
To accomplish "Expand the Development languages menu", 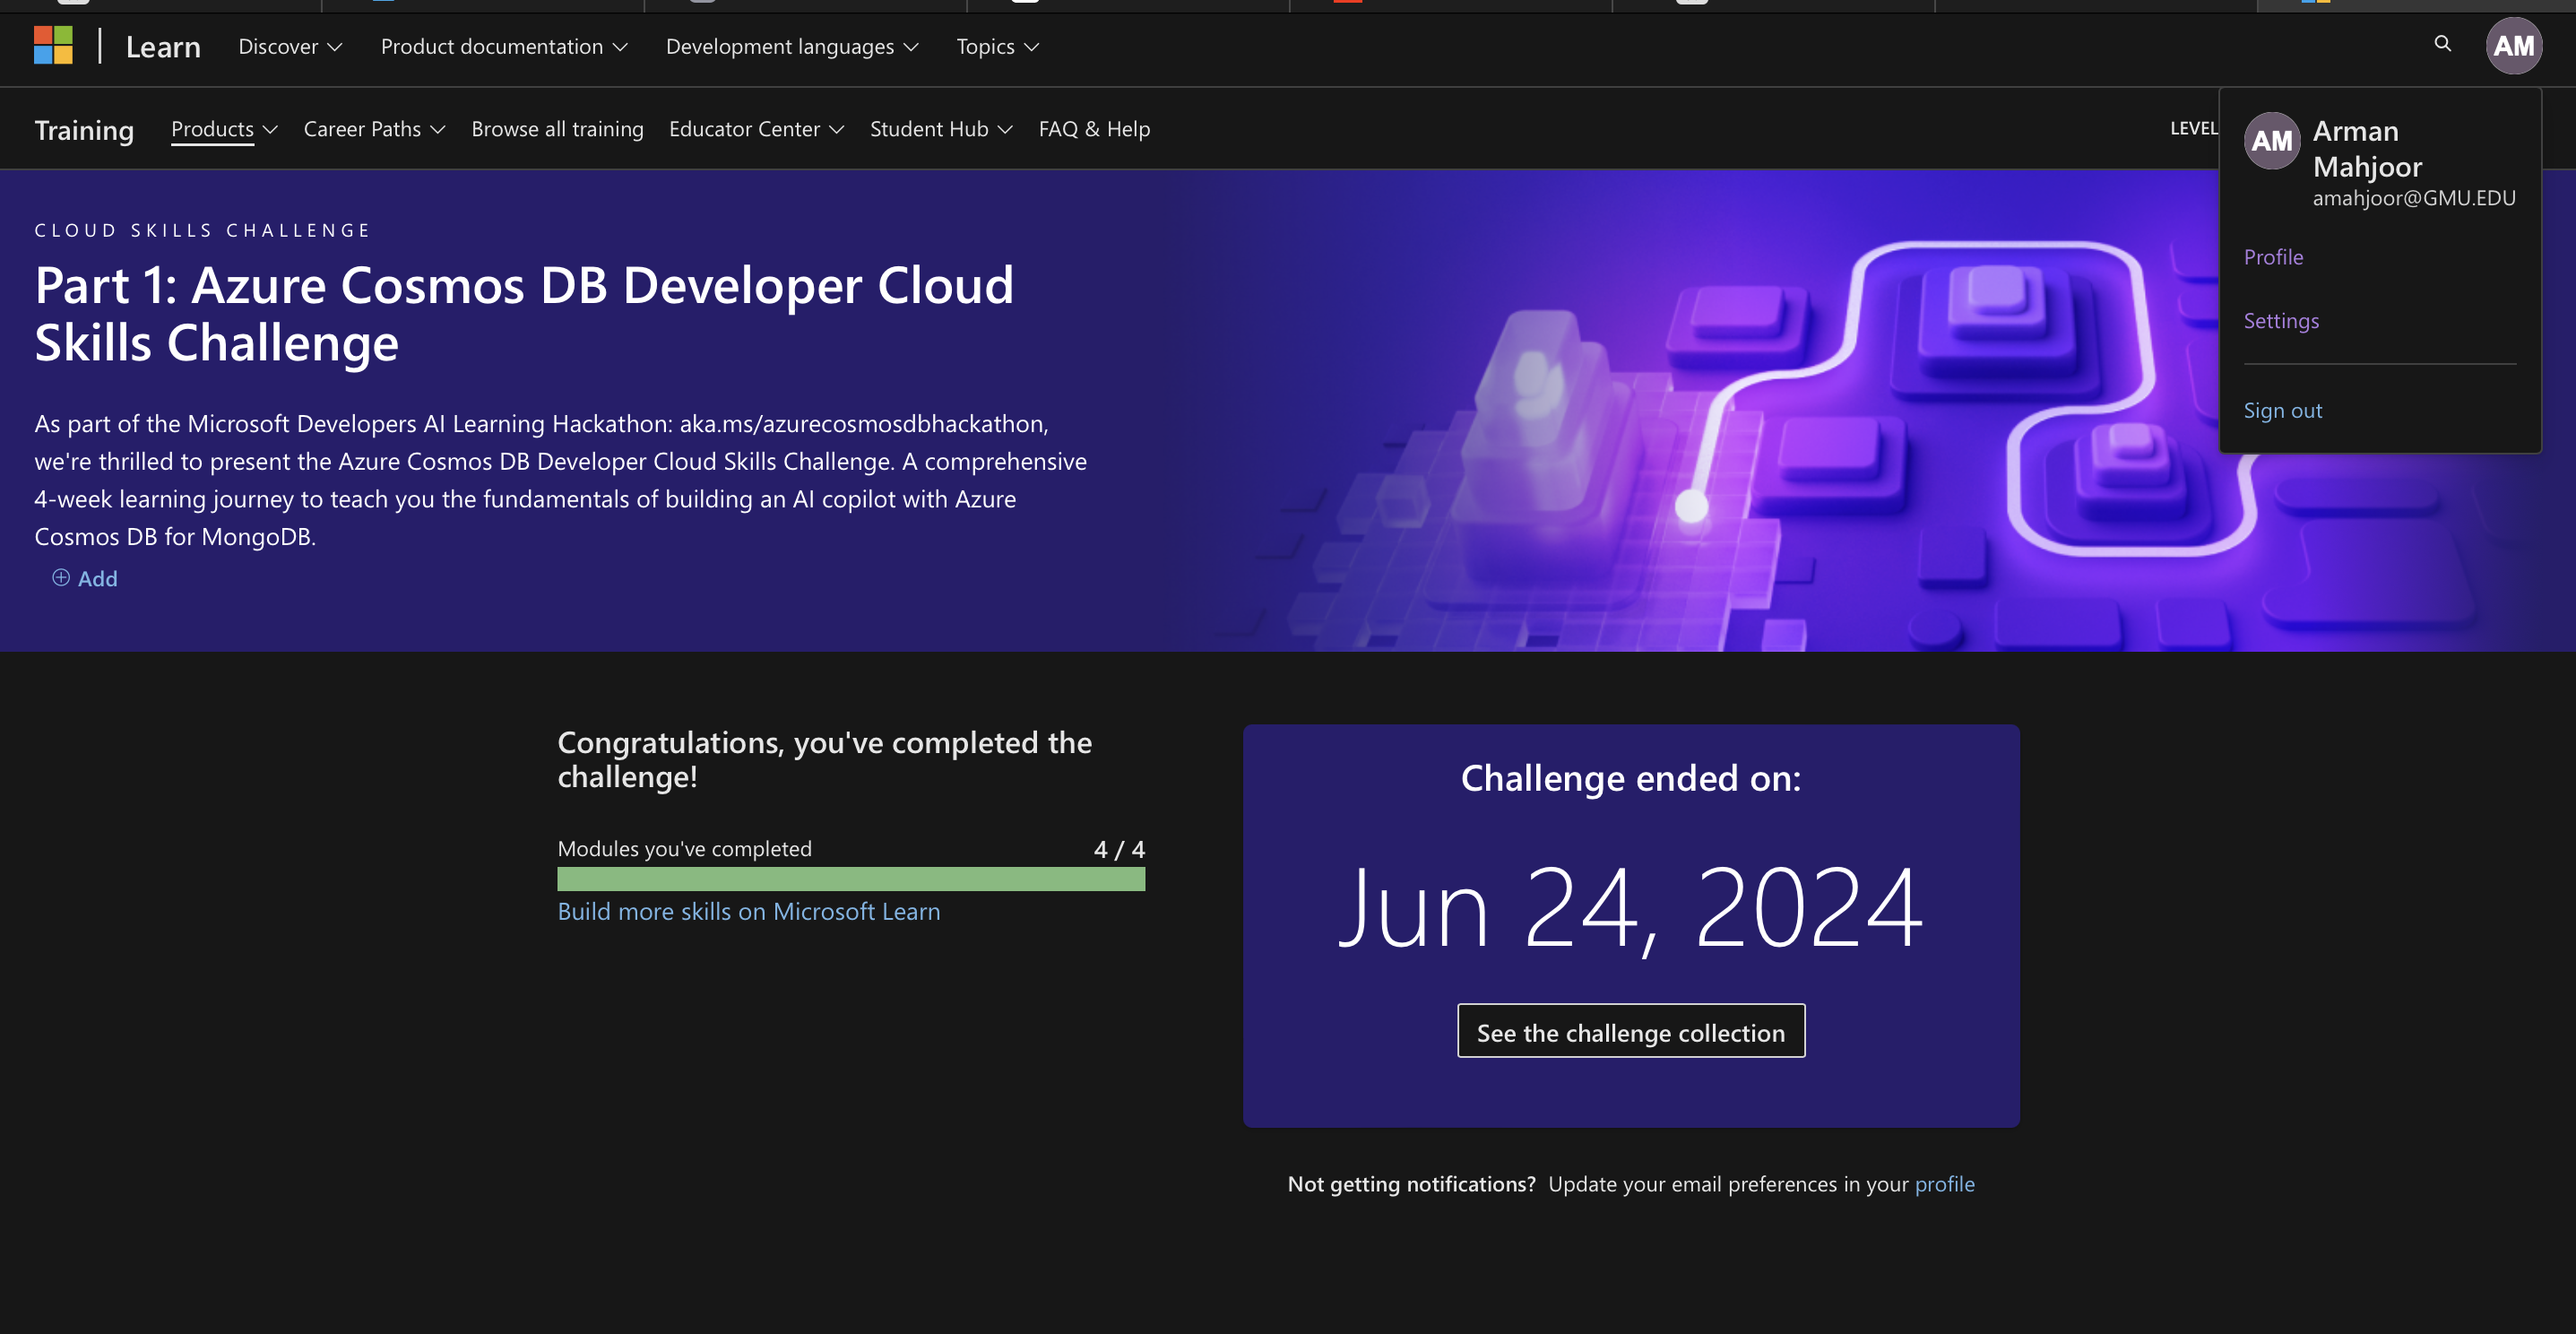I will coord(792,47).
